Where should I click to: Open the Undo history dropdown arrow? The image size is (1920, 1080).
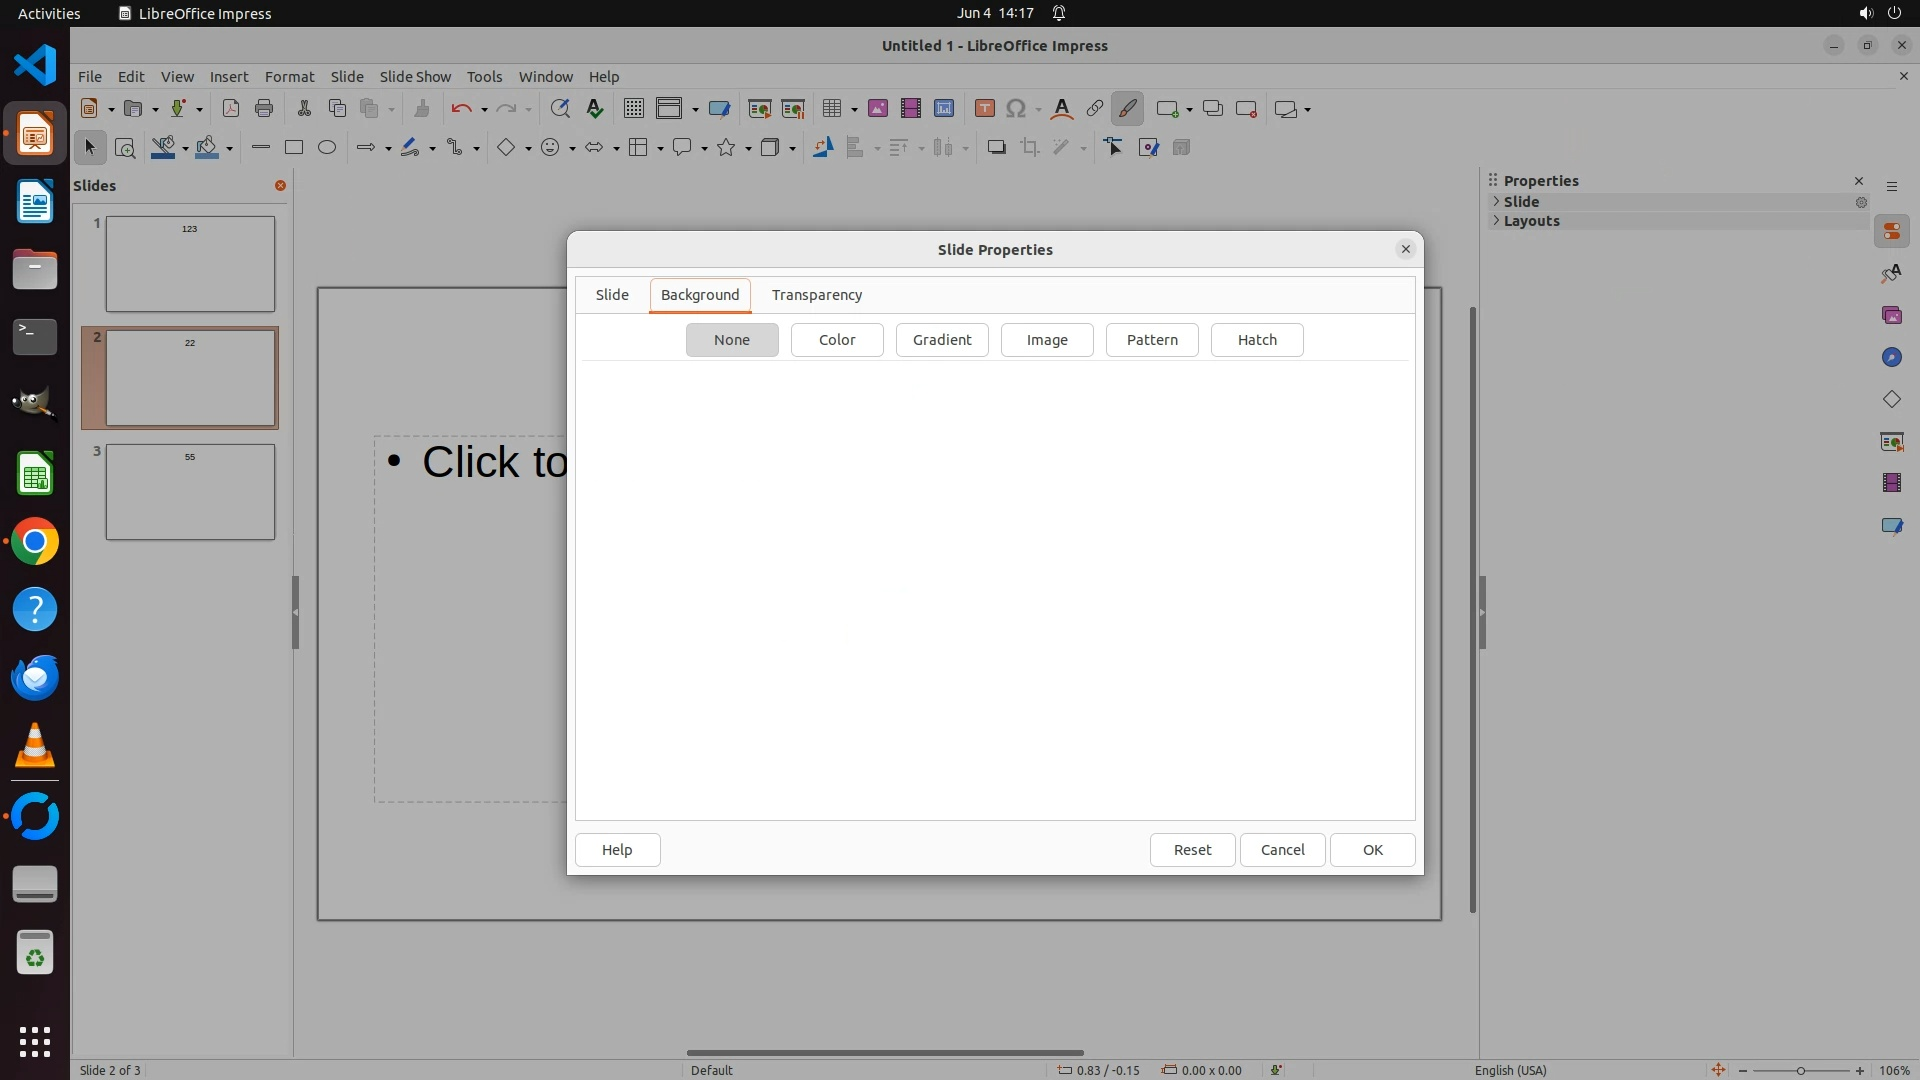484,110
